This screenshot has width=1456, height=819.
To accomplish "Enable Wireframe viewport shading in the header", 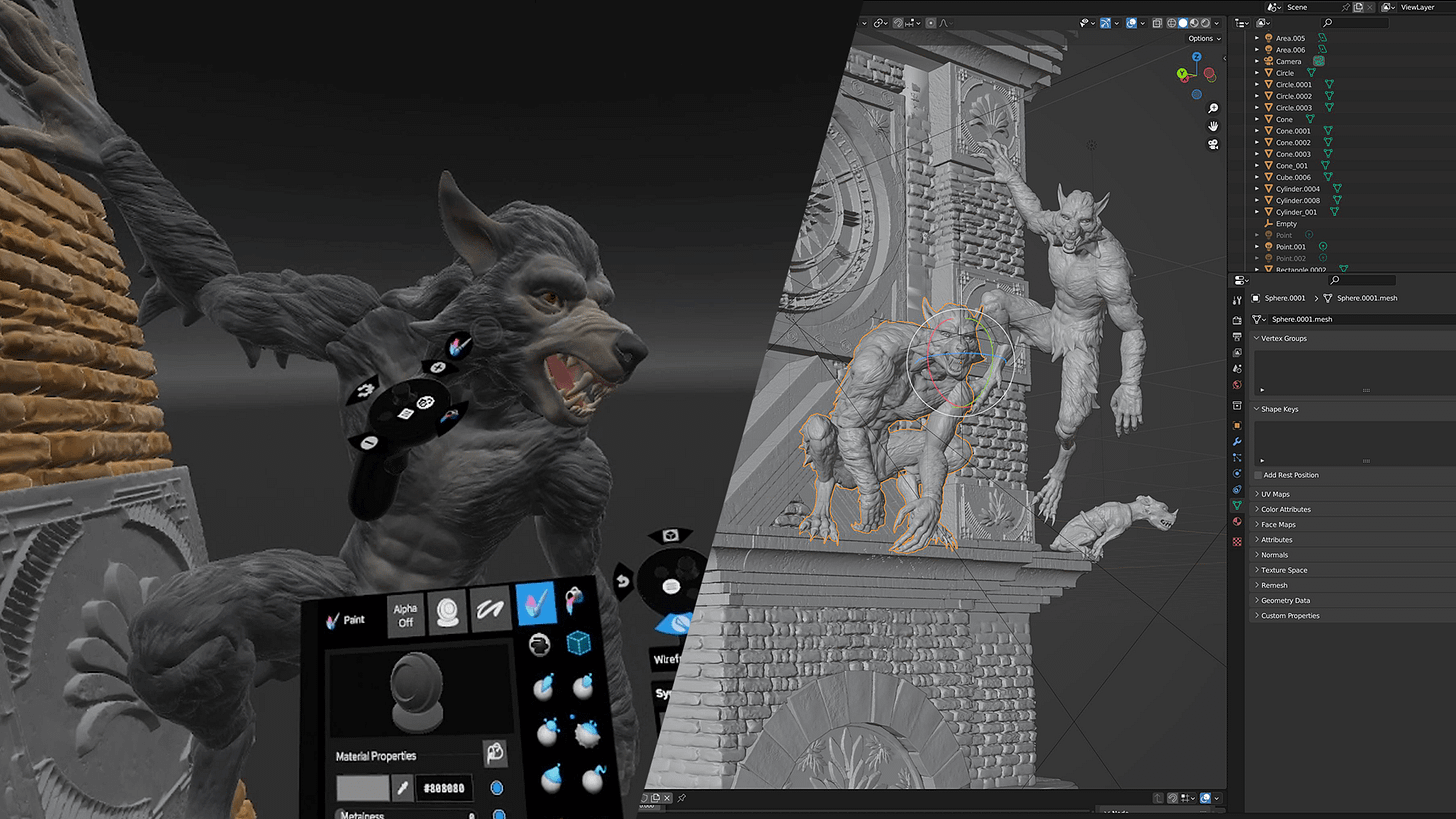I will 1172,22.
